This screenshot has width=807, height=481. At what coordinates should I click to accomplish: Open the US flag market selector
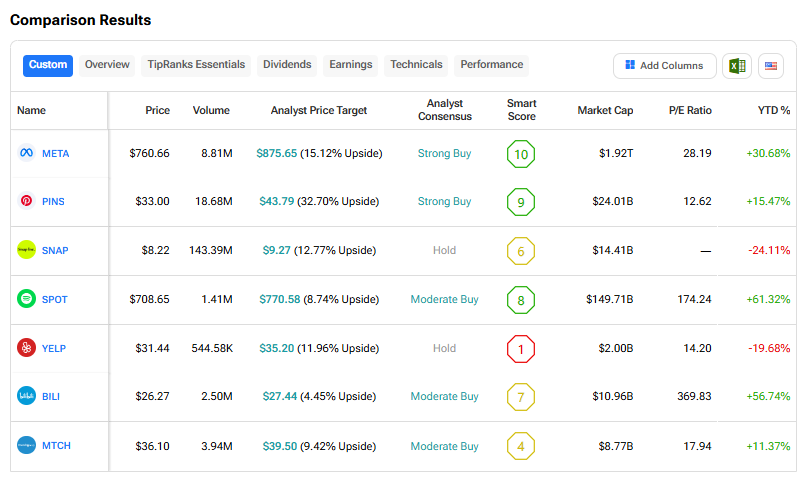coord(771,66)
